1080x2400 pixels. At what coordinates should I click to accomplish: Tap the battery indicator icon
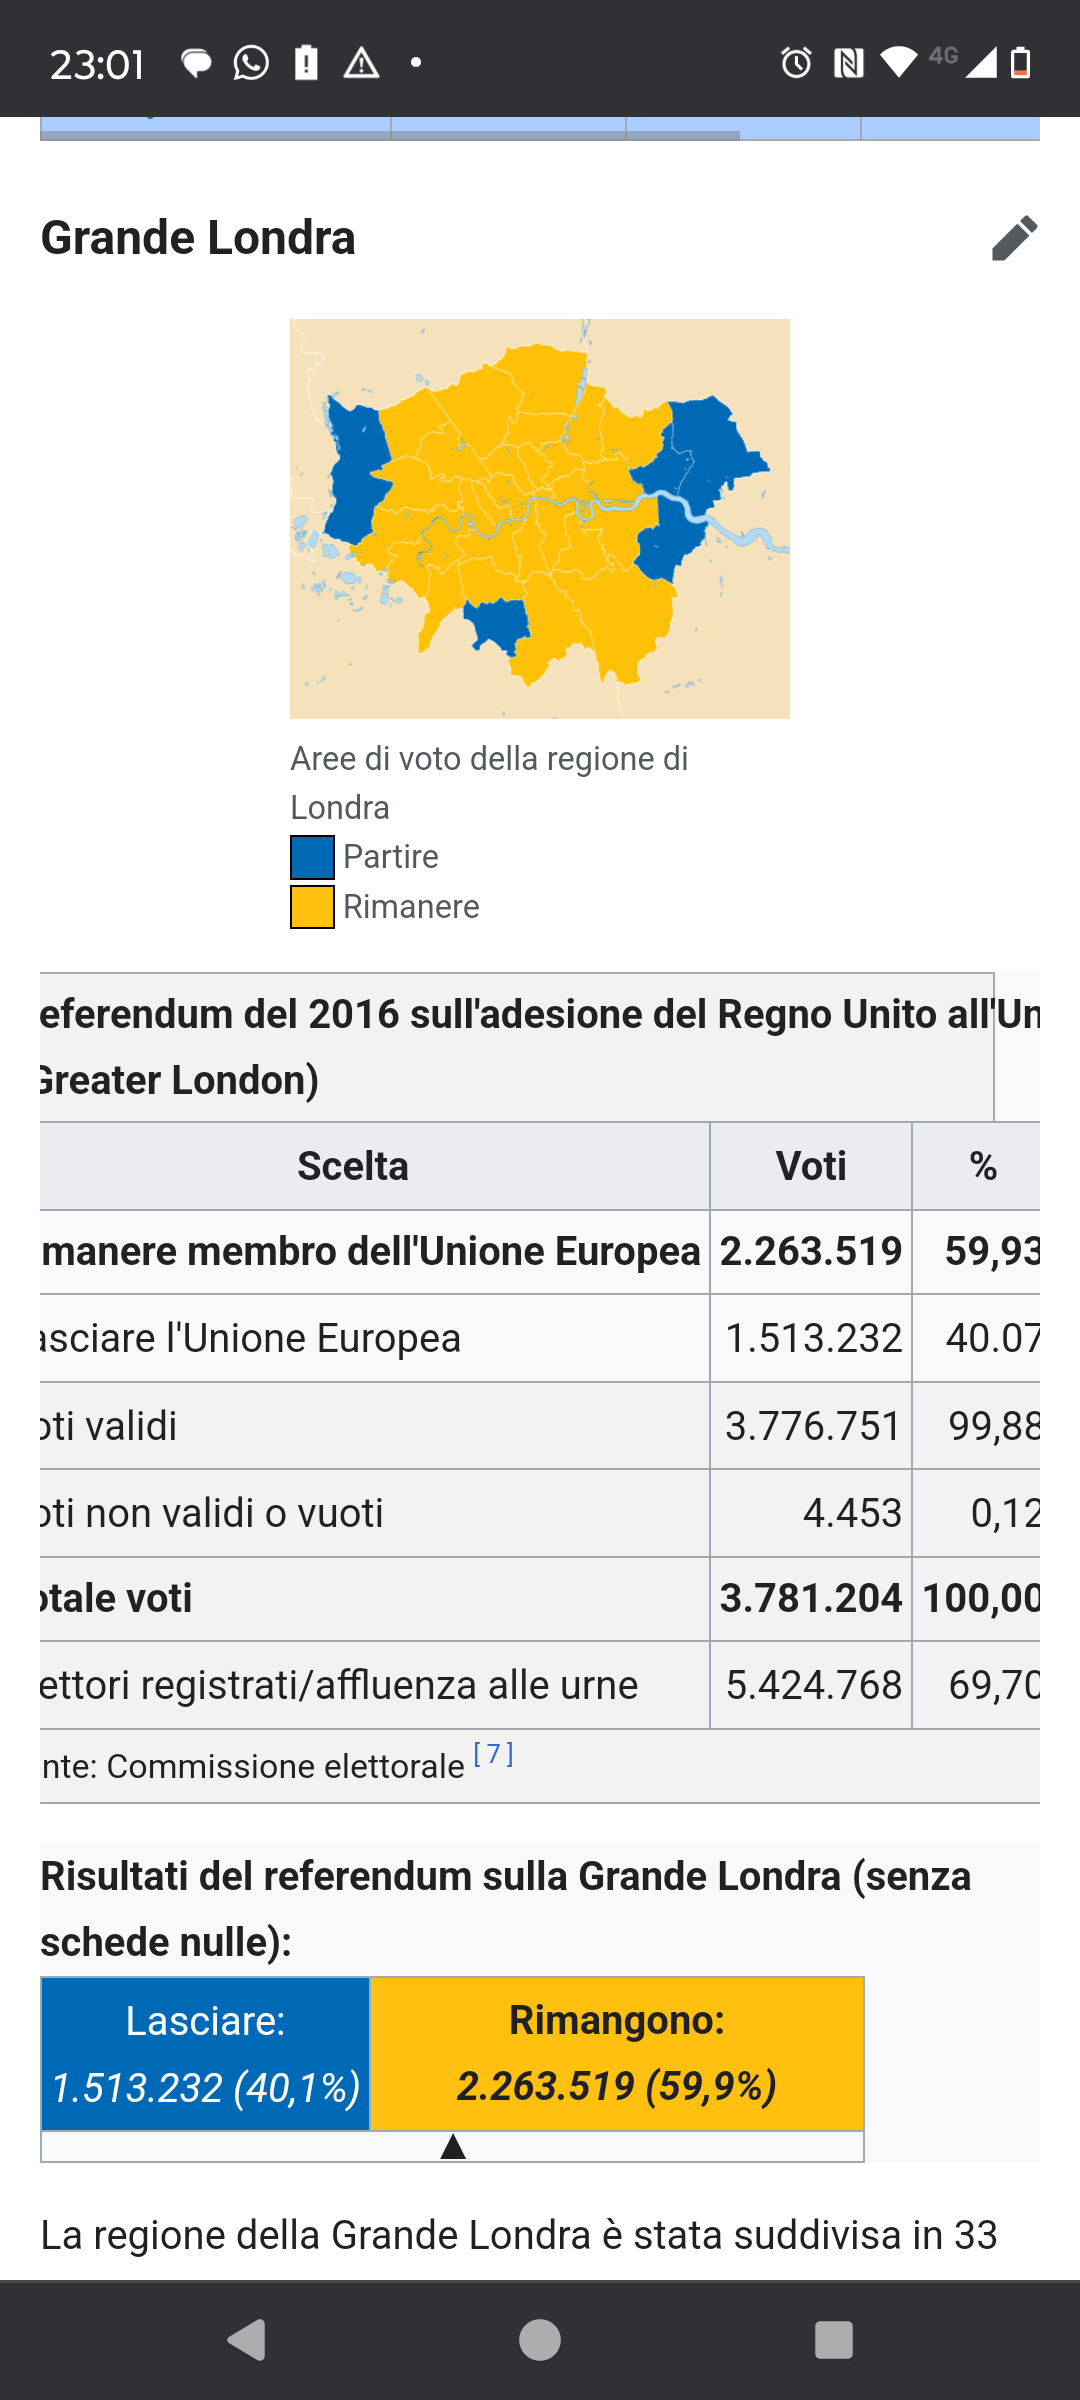[1021, 62]
